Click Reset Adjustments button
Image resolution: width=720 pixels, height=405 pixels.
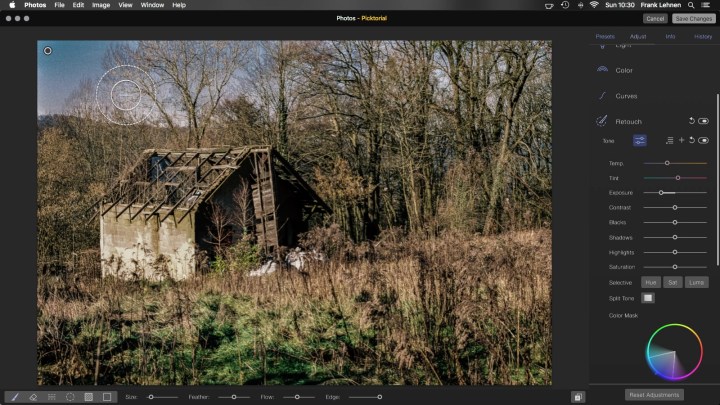tap(654, 395)
